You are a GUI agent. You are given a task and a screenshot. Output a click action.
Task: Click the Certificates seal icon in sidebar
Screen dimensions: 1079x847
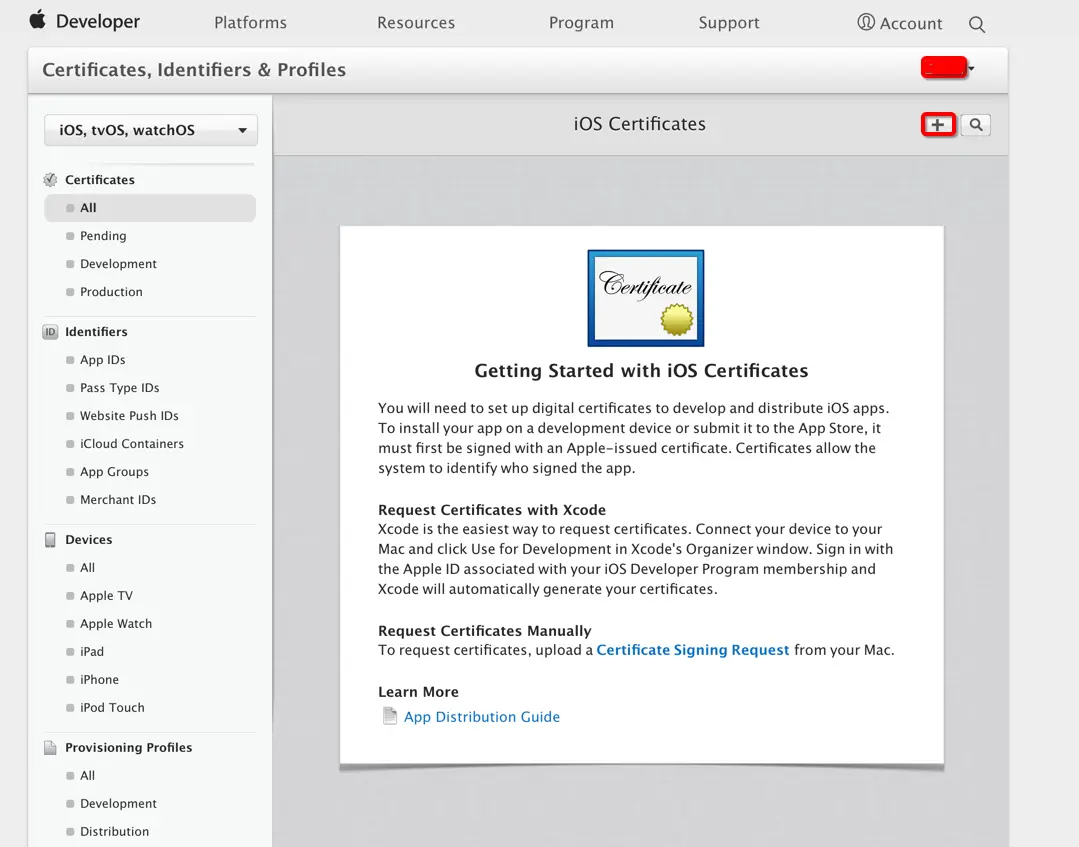point(50,180)
